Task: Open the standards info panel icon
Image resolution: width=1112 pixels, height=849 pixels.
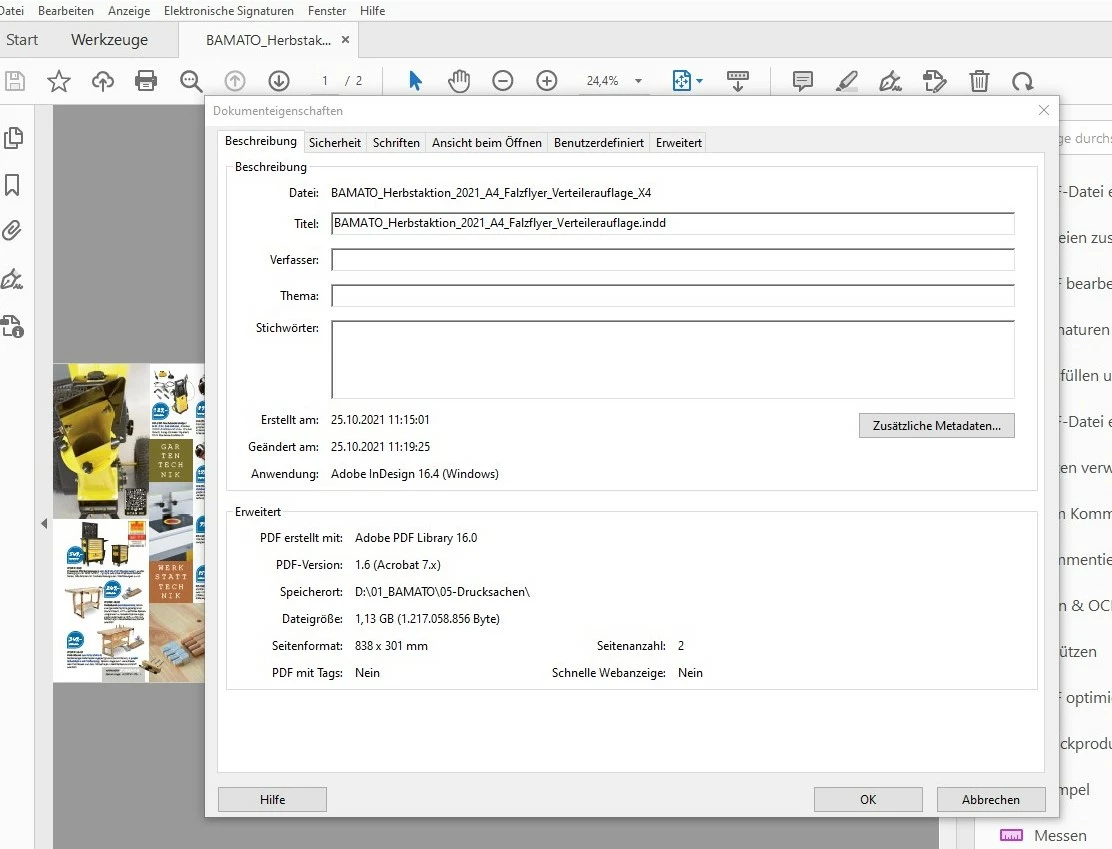Action: point(12,326)
